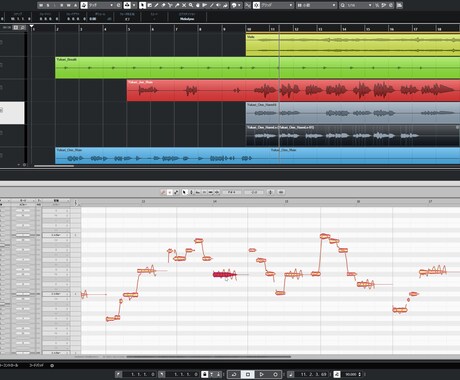Open the Grid type dropdown
The height and width of the screenshot is (380, 460).
pos(316,5)
